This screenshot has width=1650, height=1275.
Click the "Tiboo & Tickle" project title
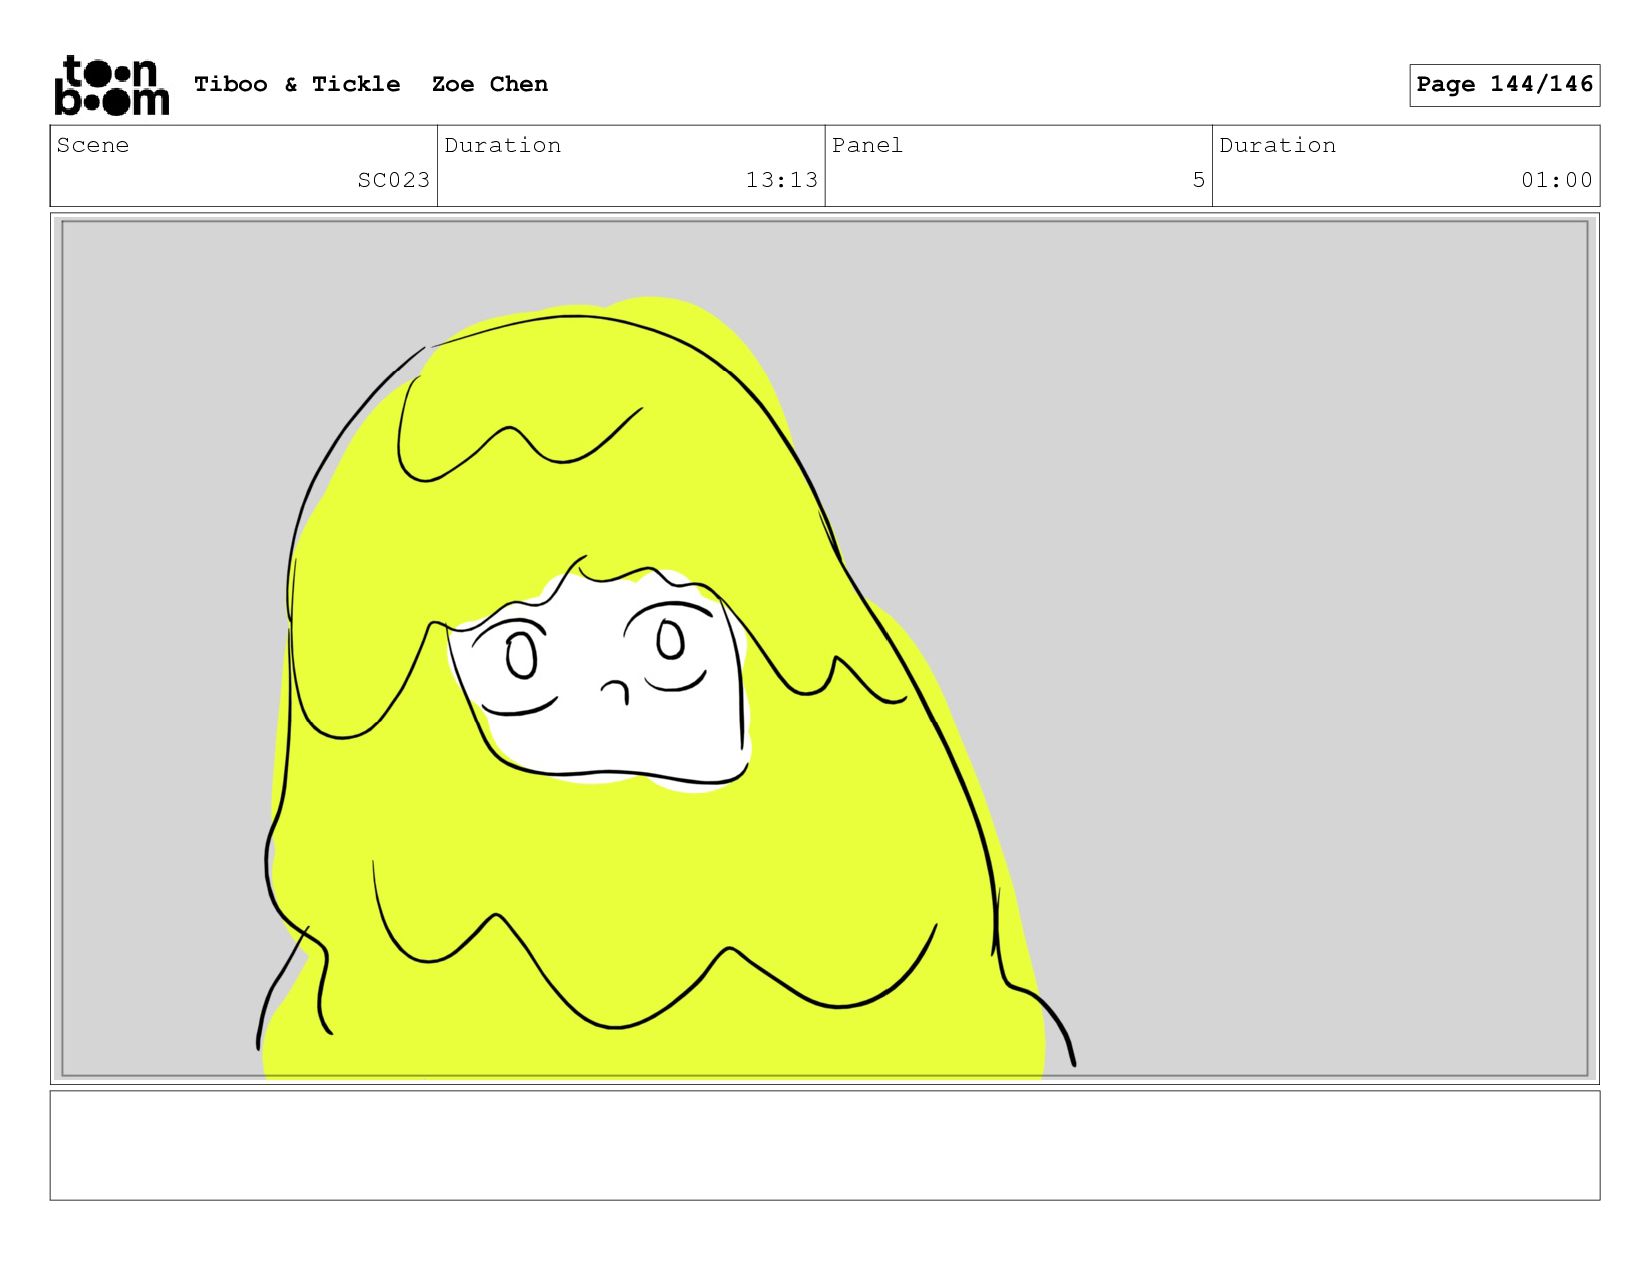tap(297, 85)
